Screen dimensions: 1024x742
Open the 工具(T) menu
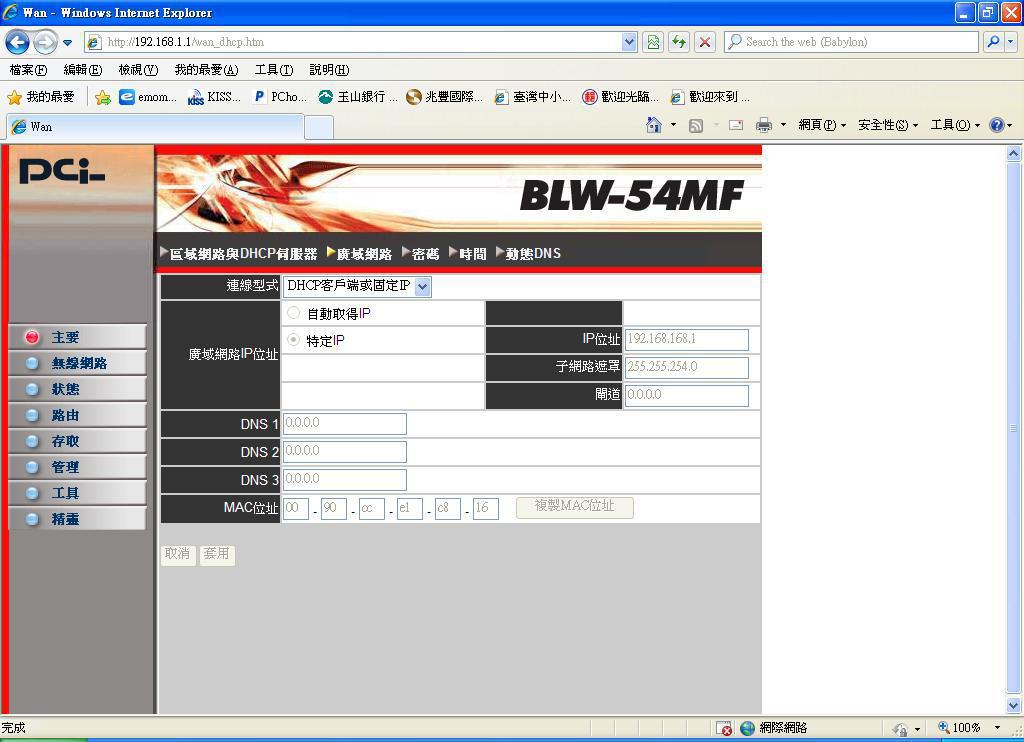pyautogui.click(x=274, y=70)
